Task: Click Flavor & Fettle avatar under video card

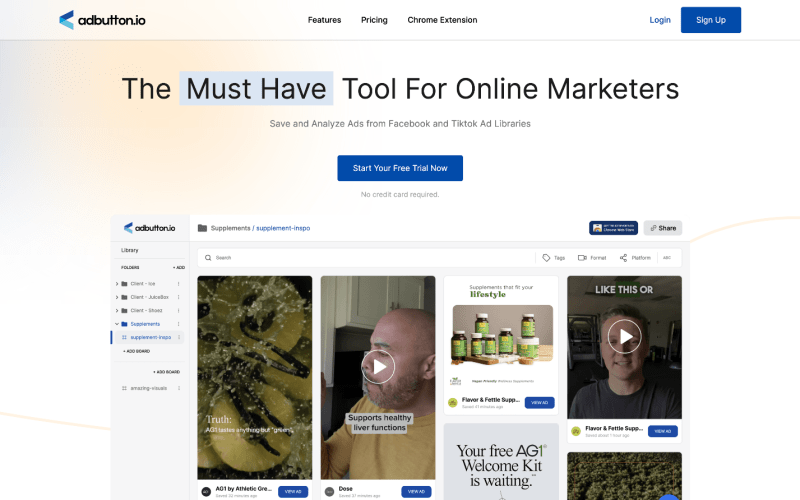Action: [x=576, y=431]
